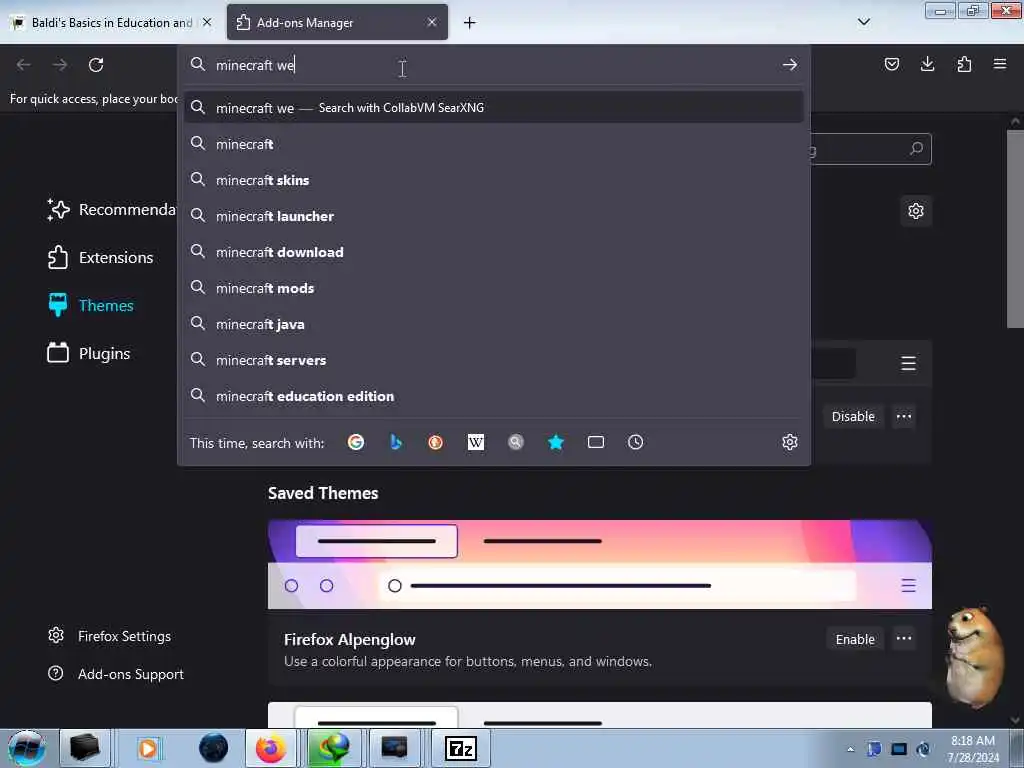The width and height of the screenshot is (1024, 768).
Task: Select suggestion 'minecraft launcher'
Action: [494, 216]
